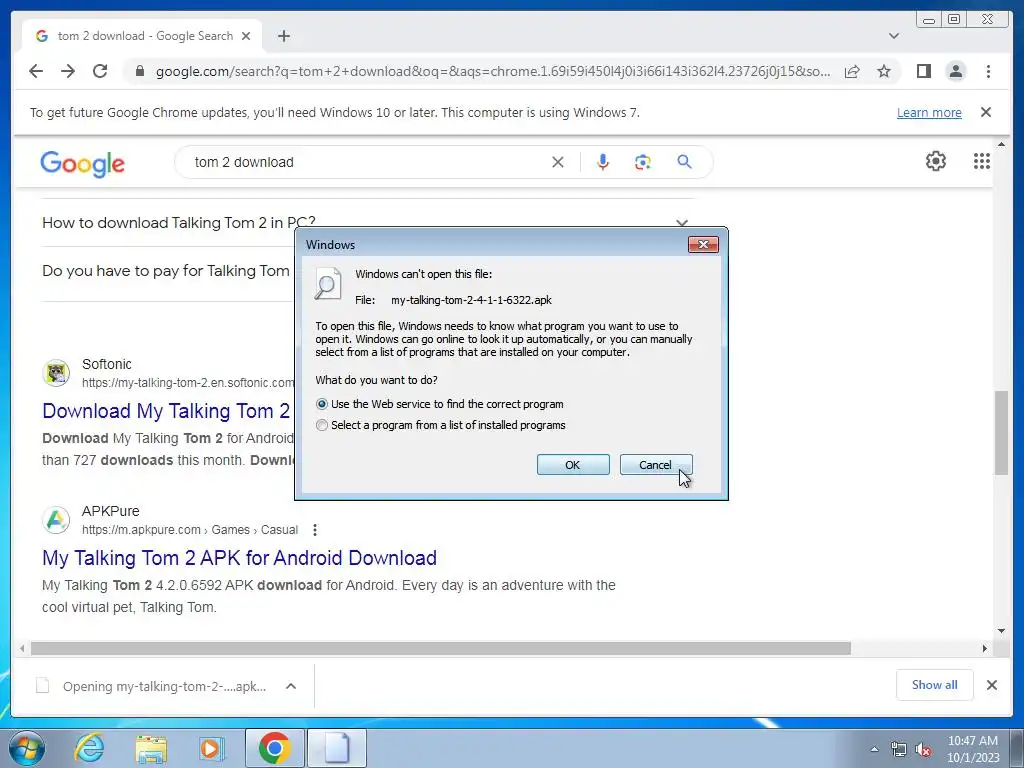Open Chrome's three-dot menu
This screenshot has width=1024, height=768.
coord(988,71)
